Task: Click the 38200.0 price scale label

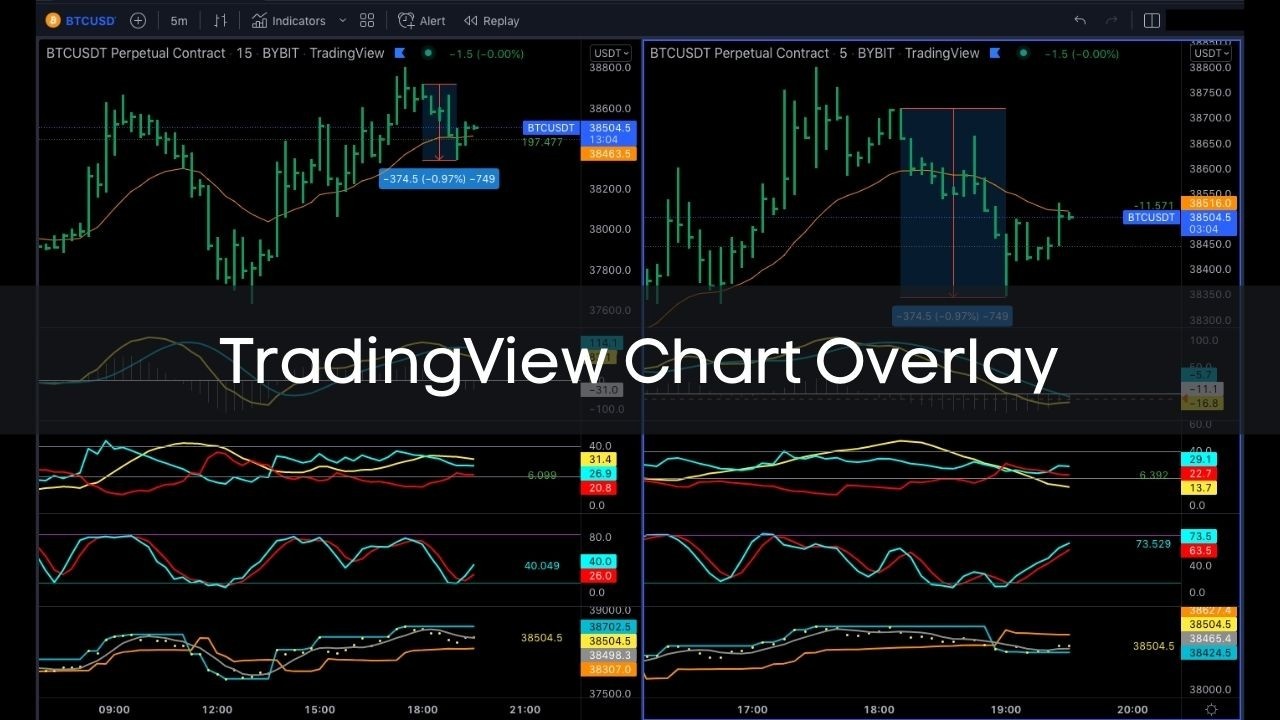Action: 610,189
